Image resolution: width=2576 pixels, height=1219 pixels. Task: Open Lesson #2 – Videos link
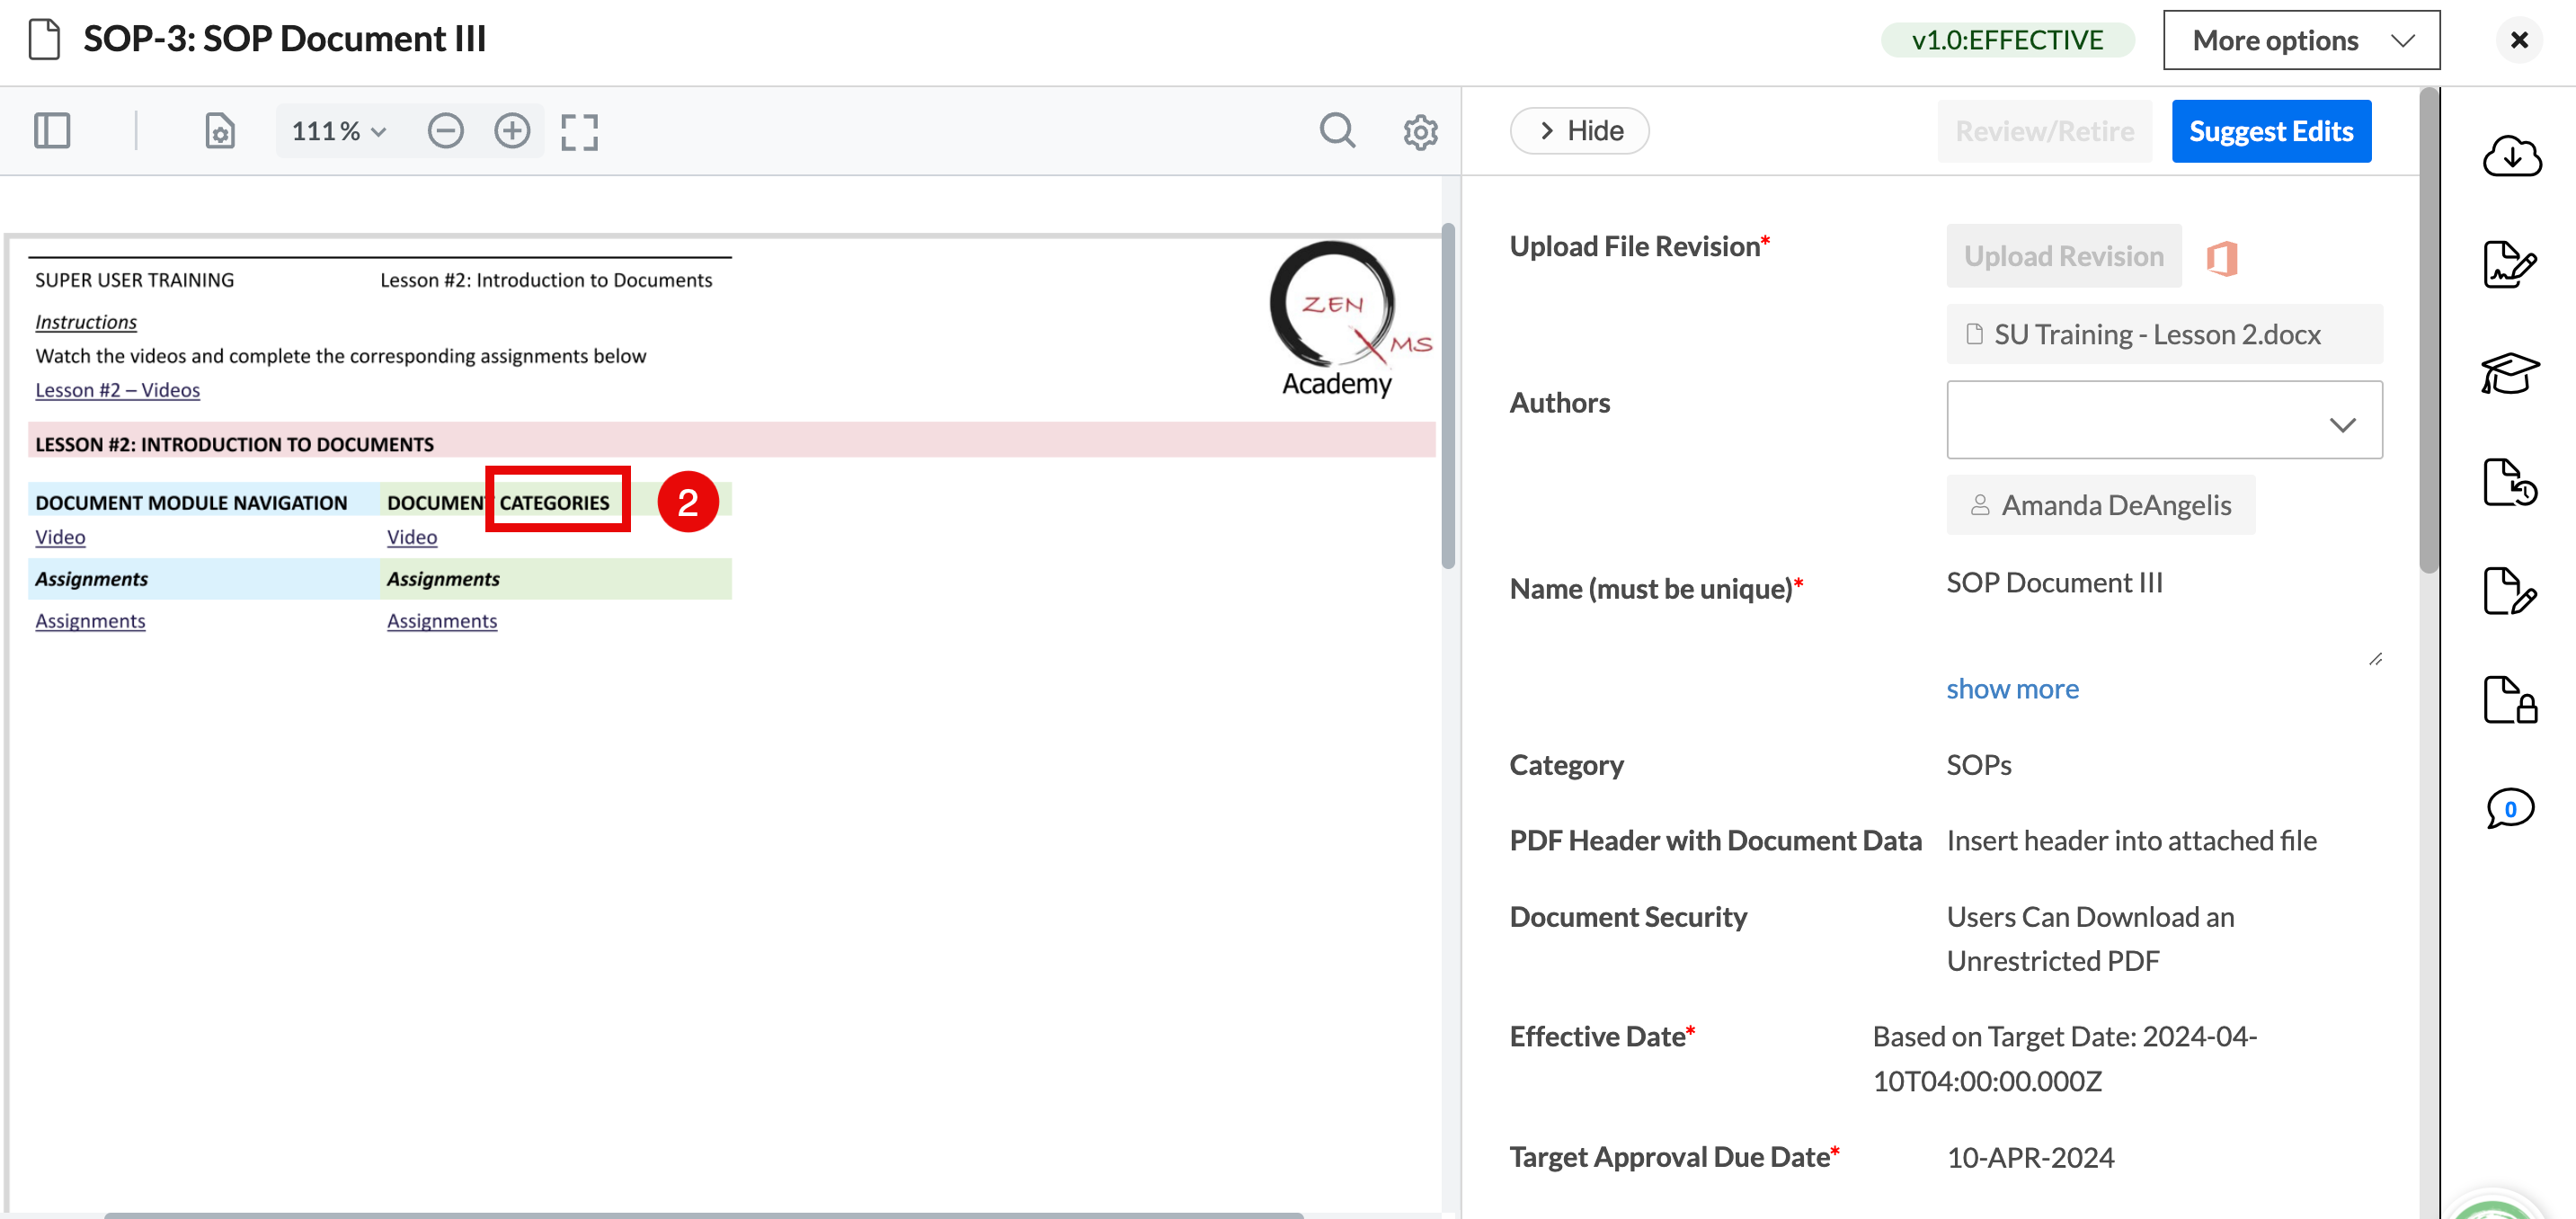pos(118,390)
